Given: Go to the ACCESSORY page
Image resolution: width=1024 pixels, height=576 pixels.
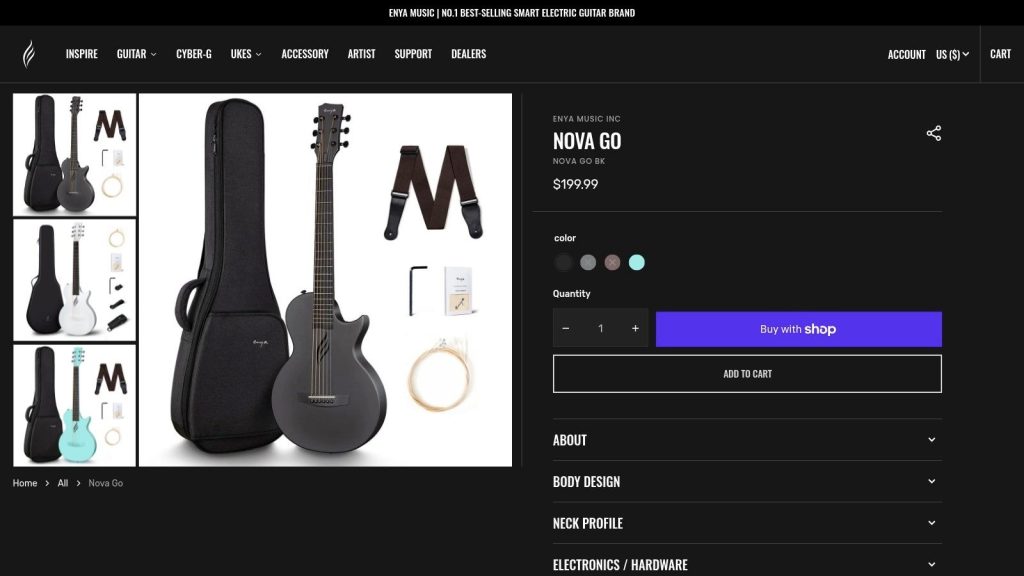Looking at the screenshot, I should pyautogui.click(x=305, y=54).
